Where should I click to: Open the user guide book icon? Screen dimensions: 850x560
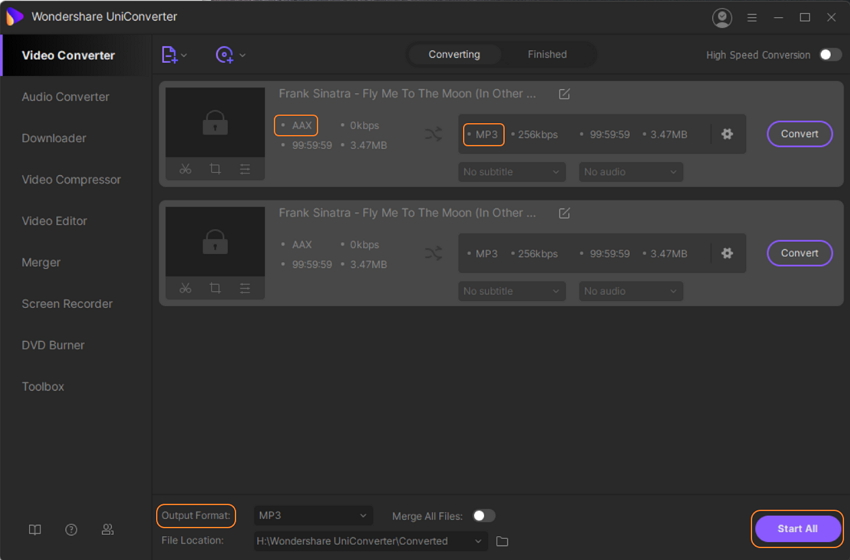(35, 530)
